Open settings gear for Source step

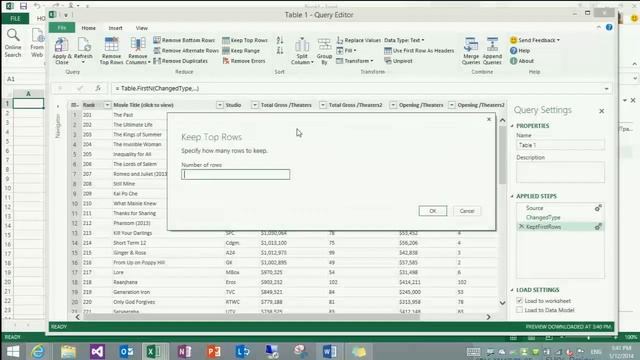pos(598,208)
